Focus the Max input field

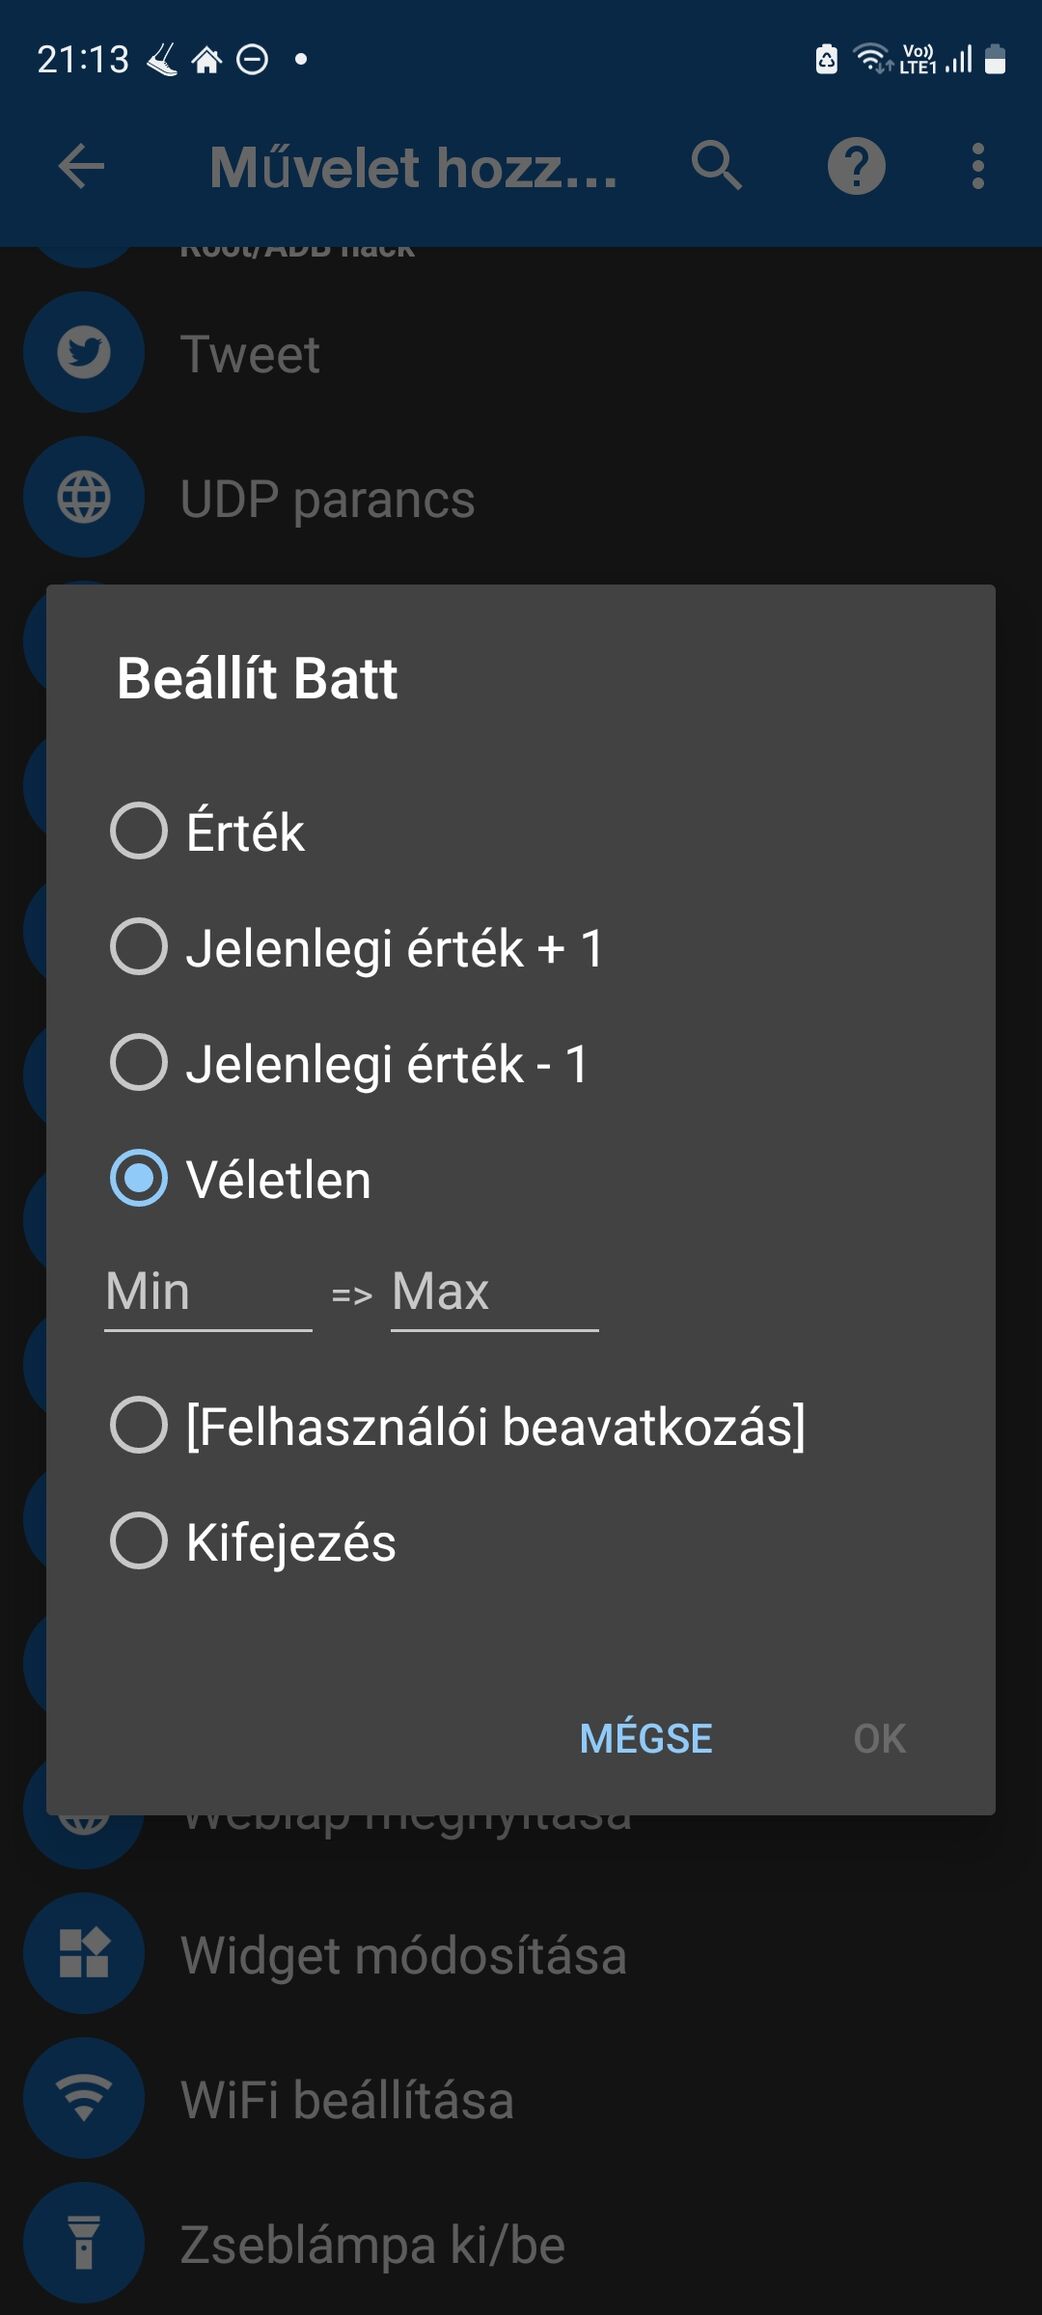pyautogui.click(x=494, y=1294)
